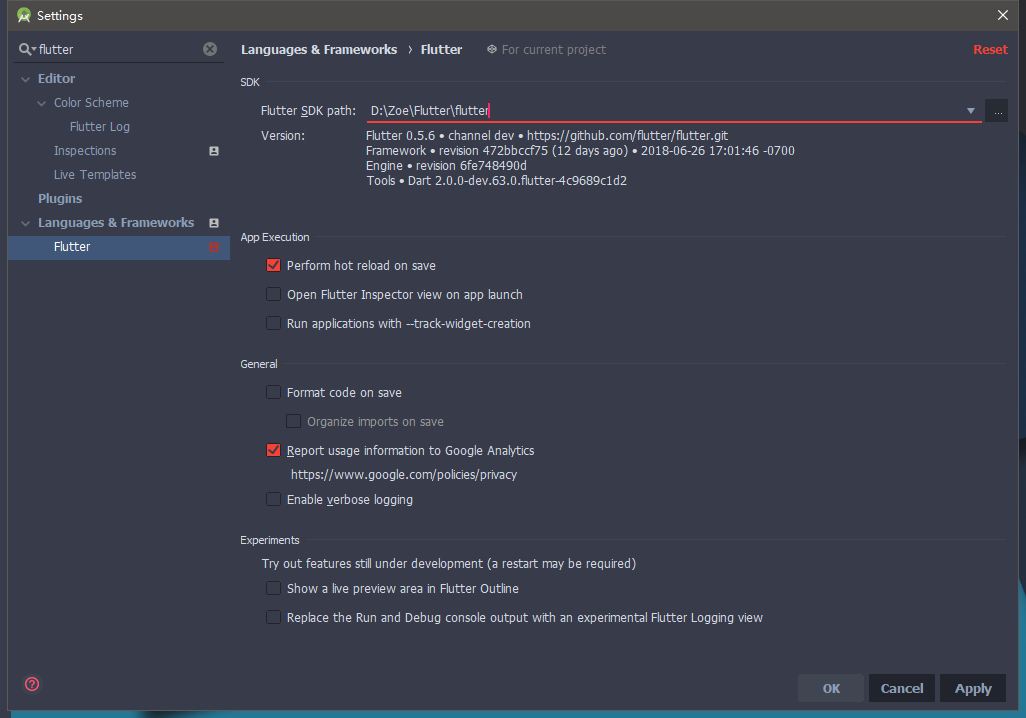Viewport: 1026px width, 718px height.
Task: Open Flutter SDK path dropdown arrow
Action: 971,111
